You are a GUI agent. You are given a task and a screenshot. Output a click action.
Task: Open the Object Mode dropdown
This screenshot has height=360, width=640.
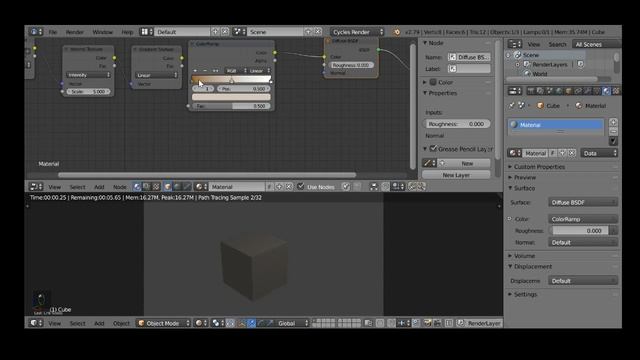(163, 323)
